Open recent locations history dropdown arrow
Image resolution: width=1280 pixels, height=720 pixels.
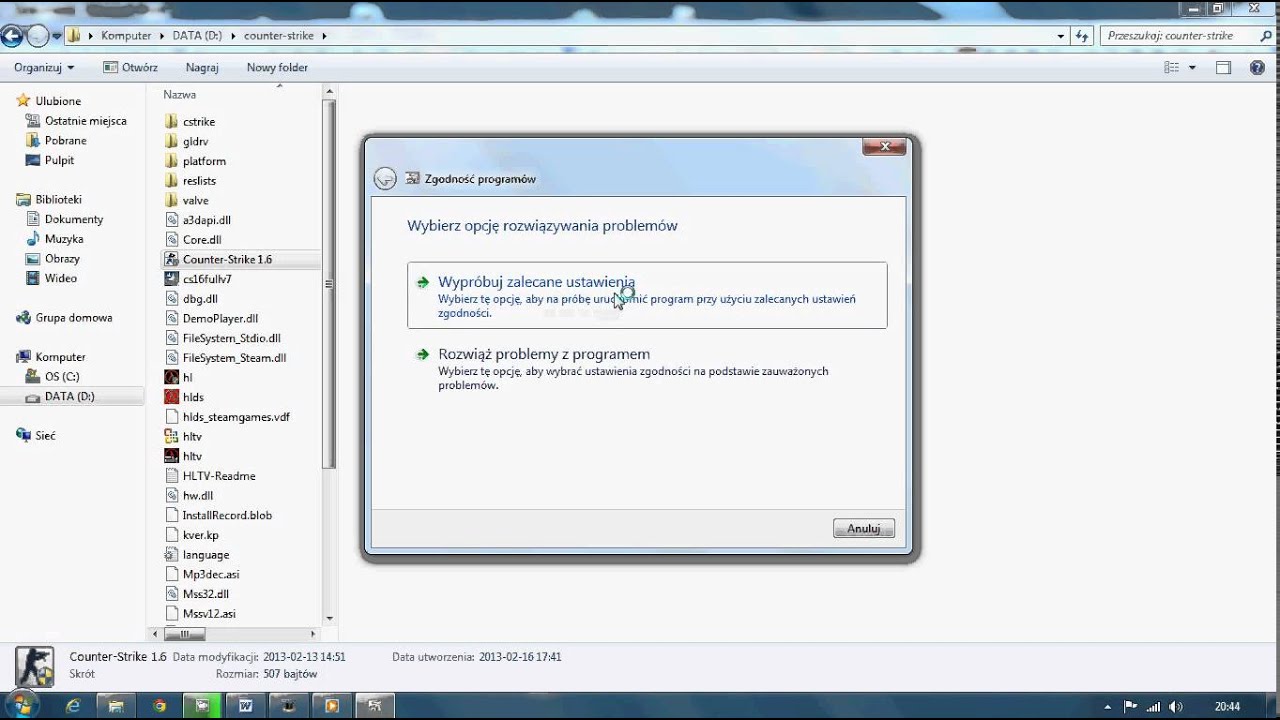click(57, 36)
